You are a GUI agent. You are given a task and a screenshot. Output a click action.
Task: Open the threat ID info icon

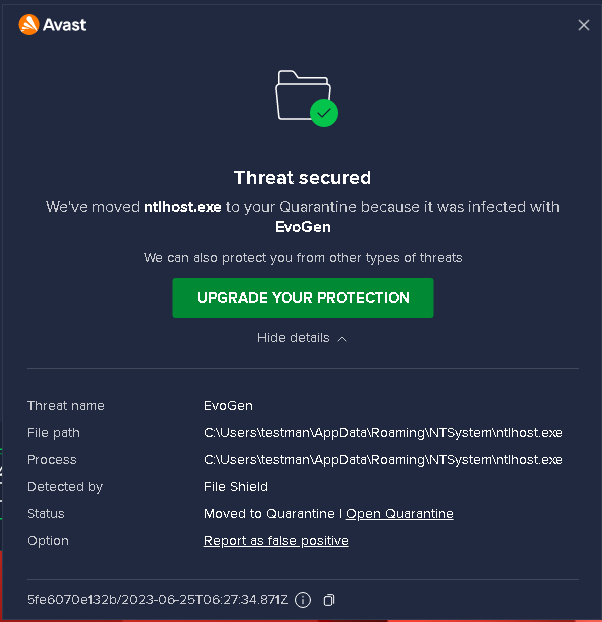(x=303, y=600)
